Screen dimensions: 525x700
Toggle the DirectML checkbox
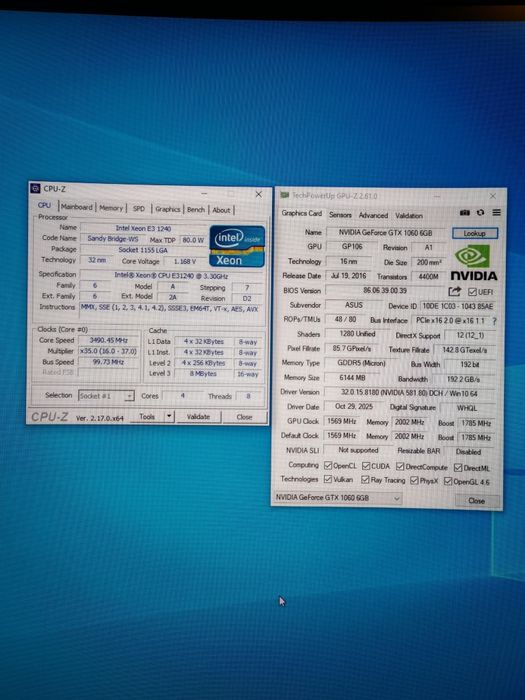click(x=458, y=468)
